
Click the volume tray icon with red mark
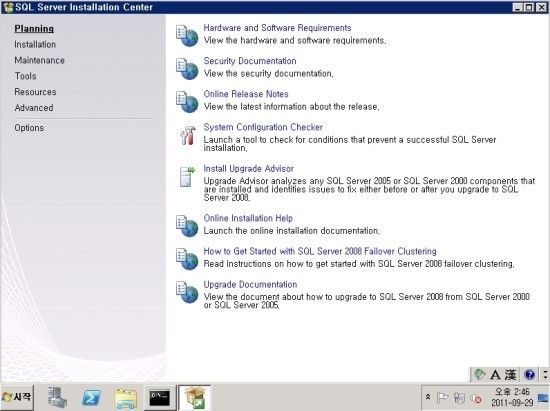pyautogui.click(x=476, y=398)
